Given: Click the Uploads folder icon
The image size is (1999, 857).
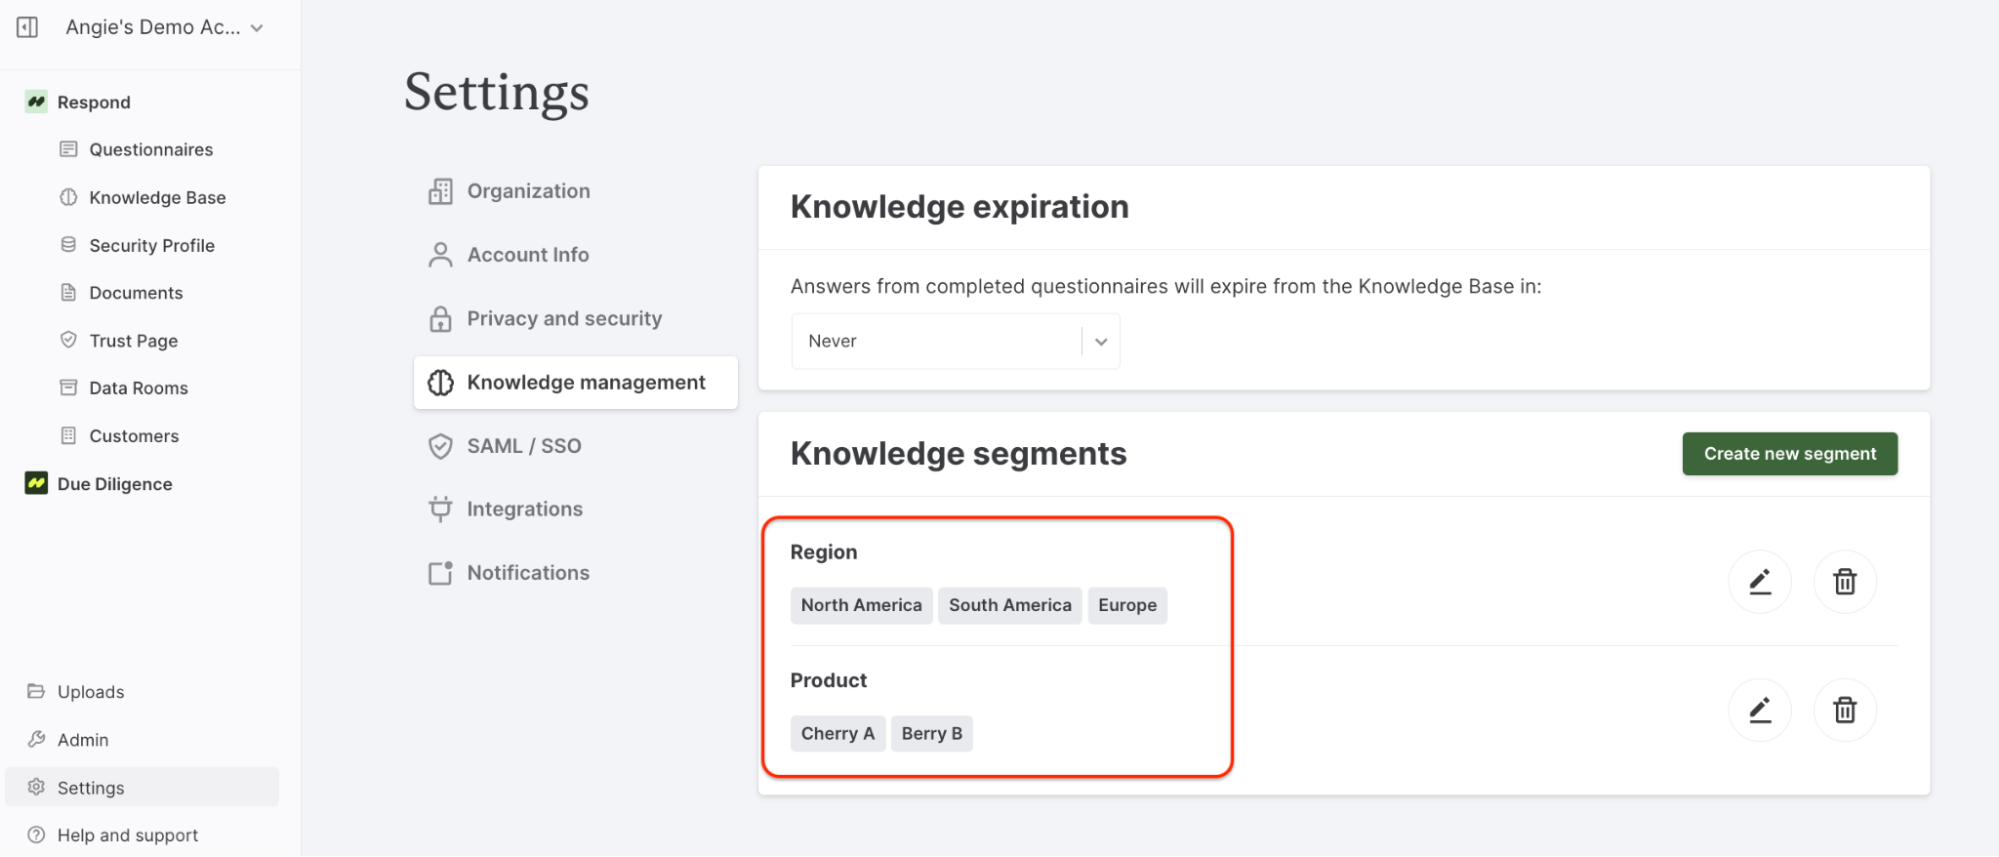Looking at the screenshot, I should pyautogui.click(x=36, y=691).
